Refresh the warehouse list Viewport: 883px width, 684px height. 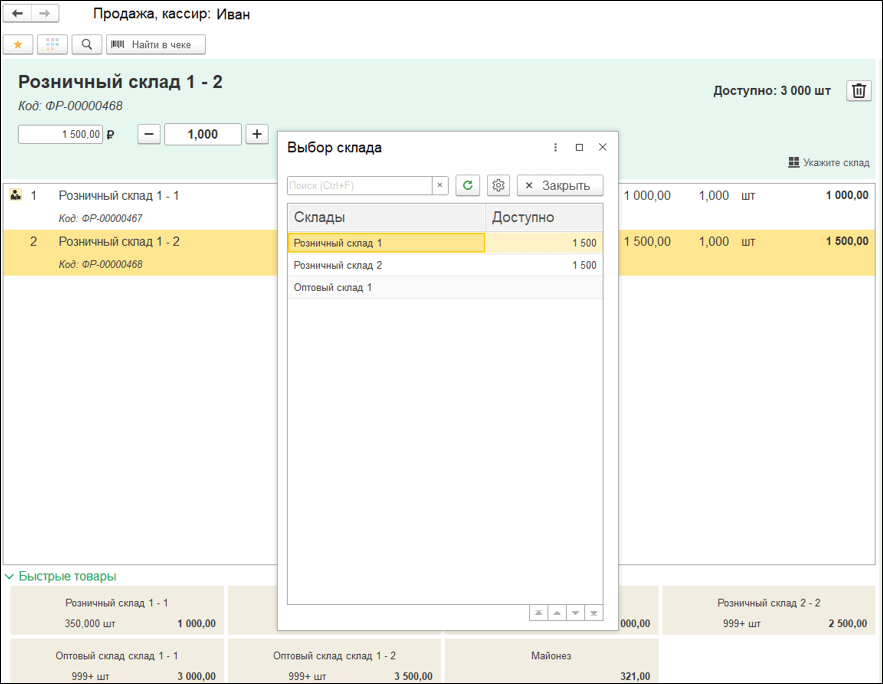(468, 186)
